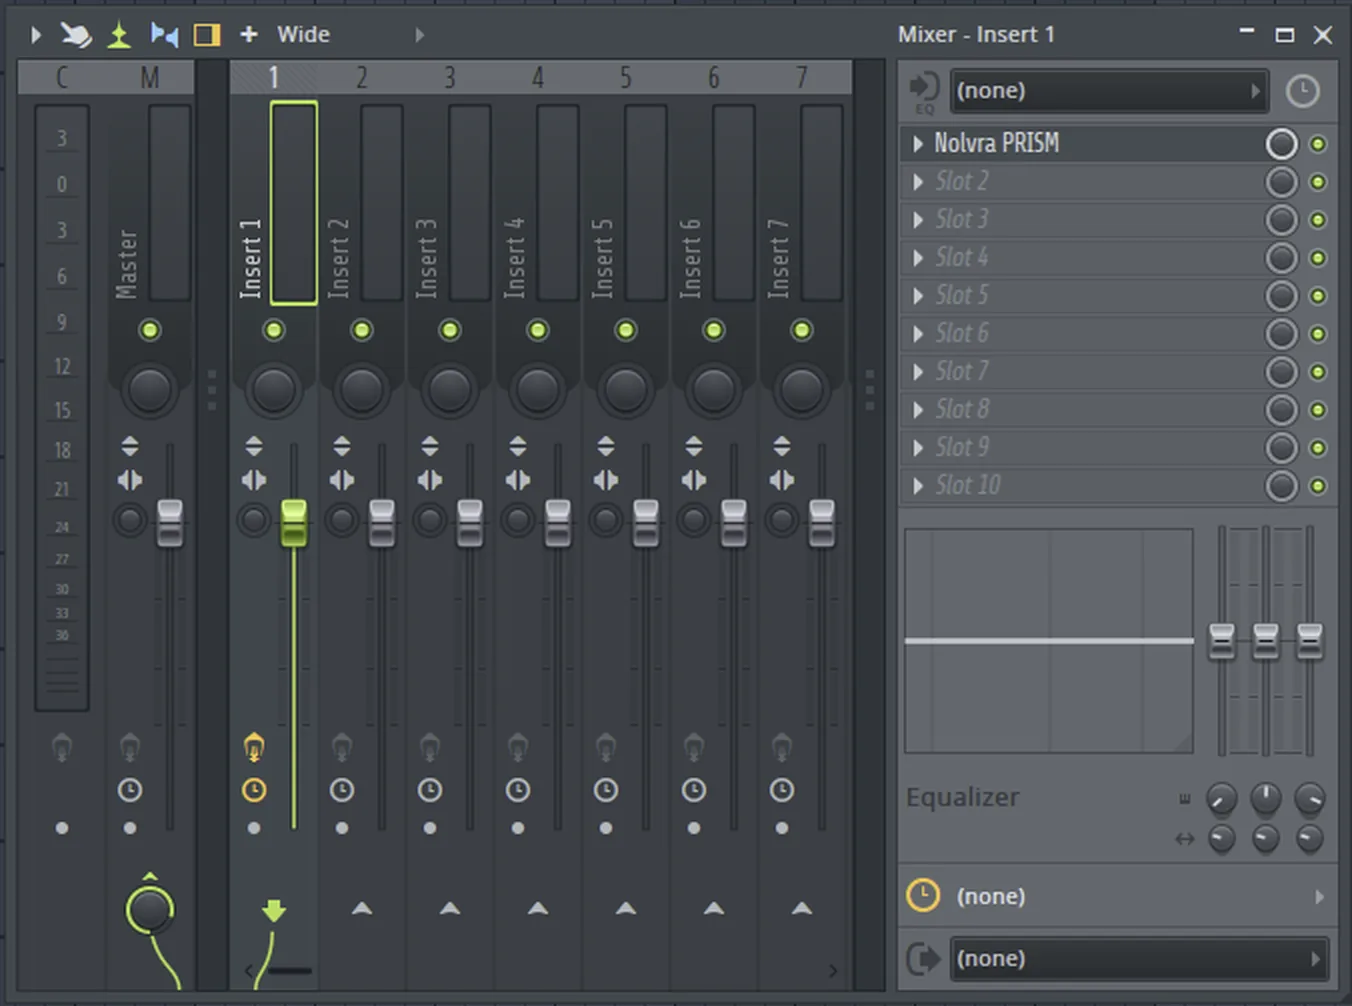Toggle the Slot 3 enable LED
The height and width of the screenshot is (1006, 1352).
click(x=1318, y=220)
